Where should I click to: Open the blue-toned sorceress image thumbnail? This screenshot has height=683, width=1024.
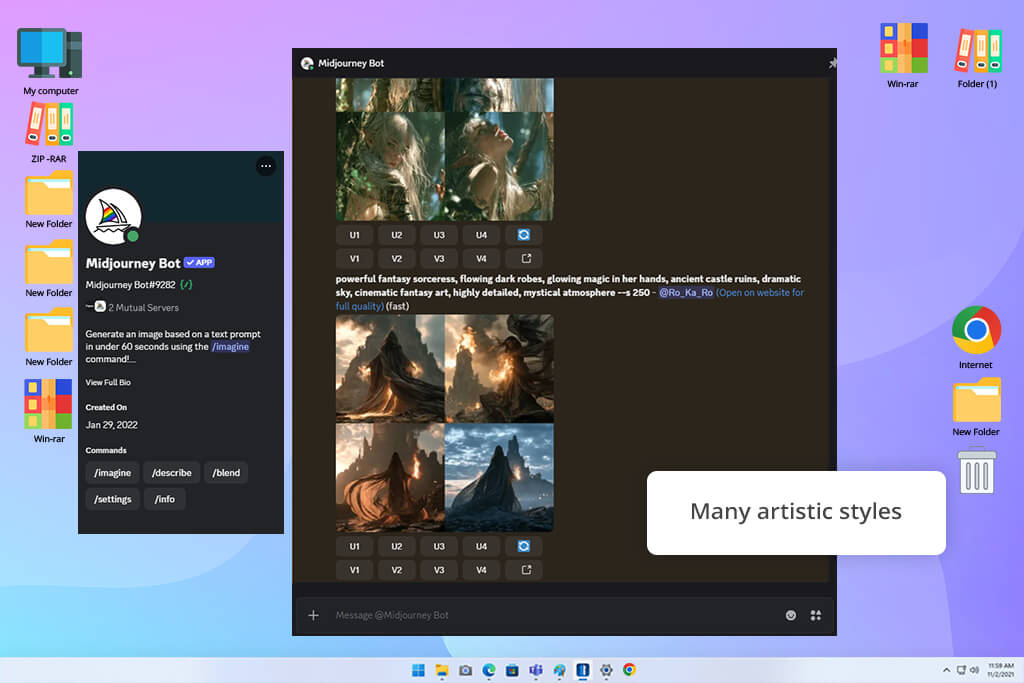(499, 477)
